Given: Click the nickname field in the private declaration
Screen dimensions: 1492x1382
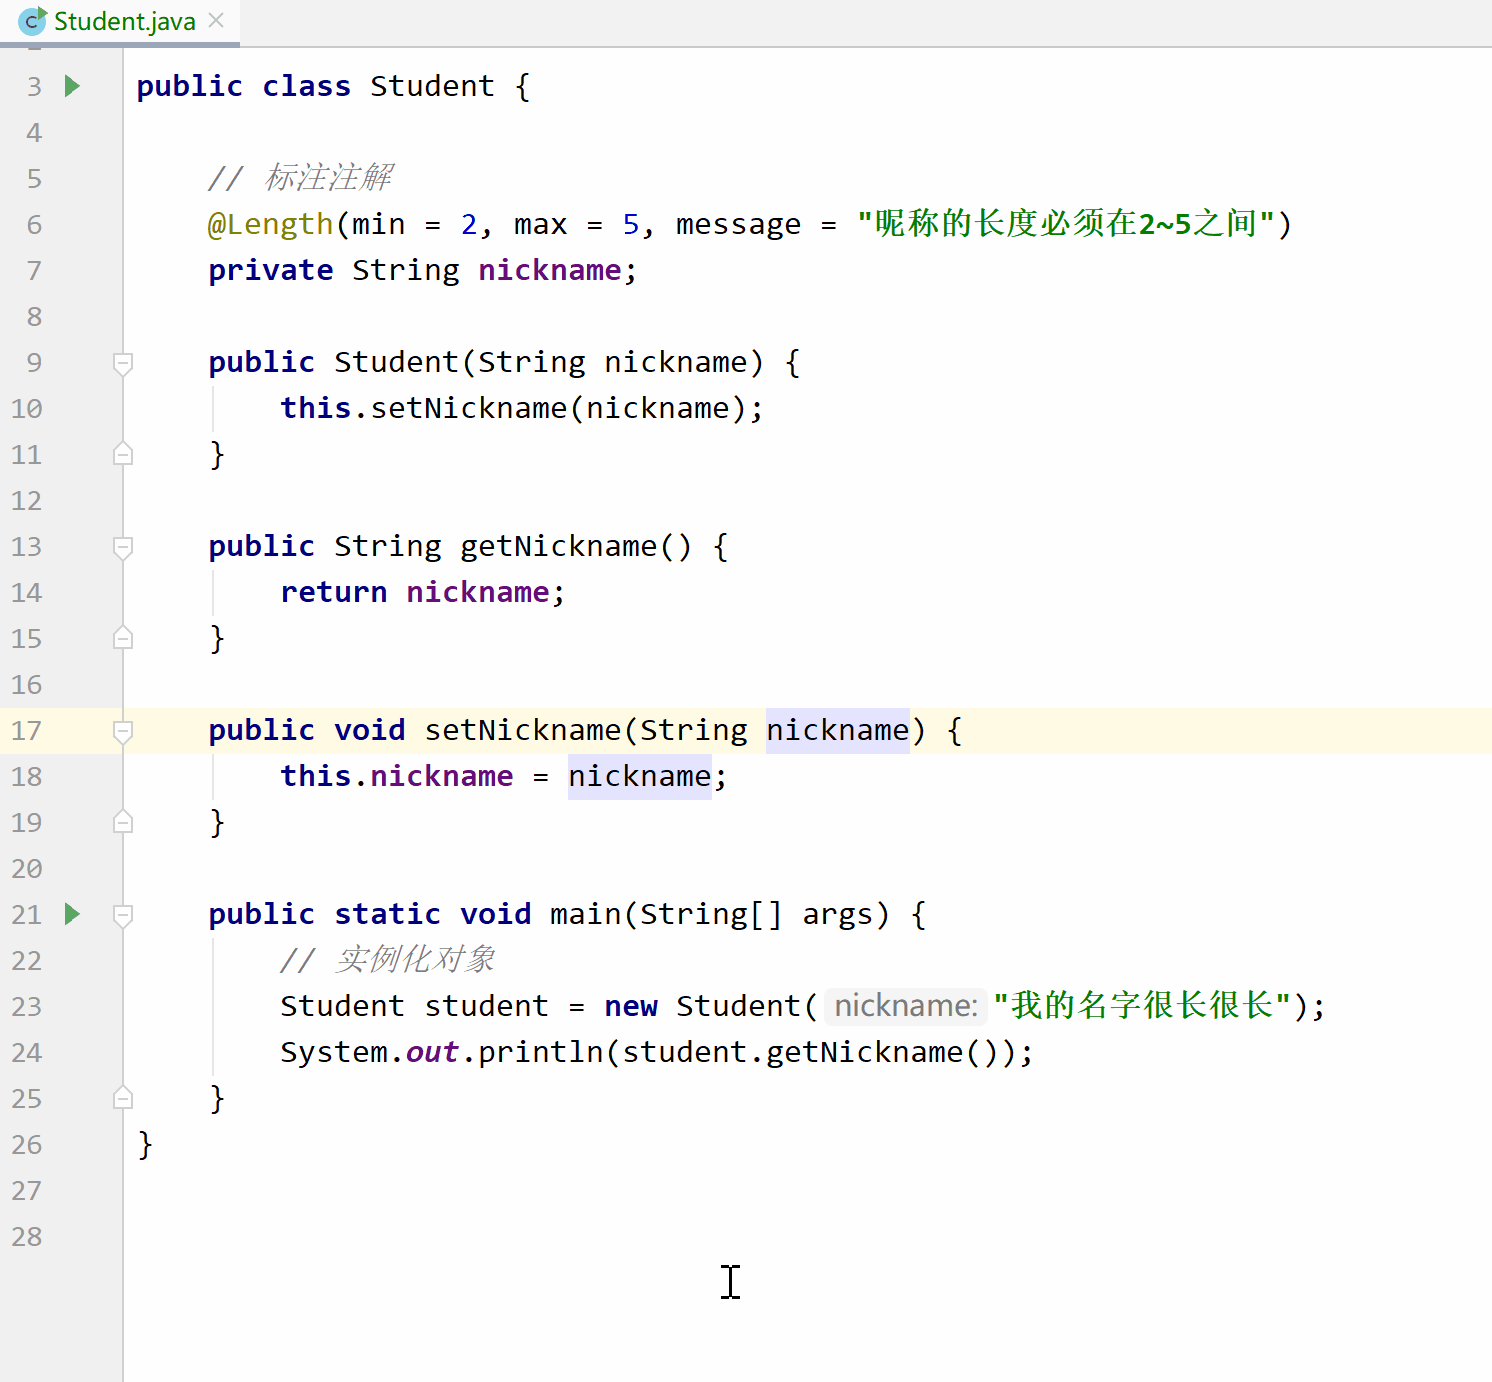Looking at the screenshot, I should (550, 270).
